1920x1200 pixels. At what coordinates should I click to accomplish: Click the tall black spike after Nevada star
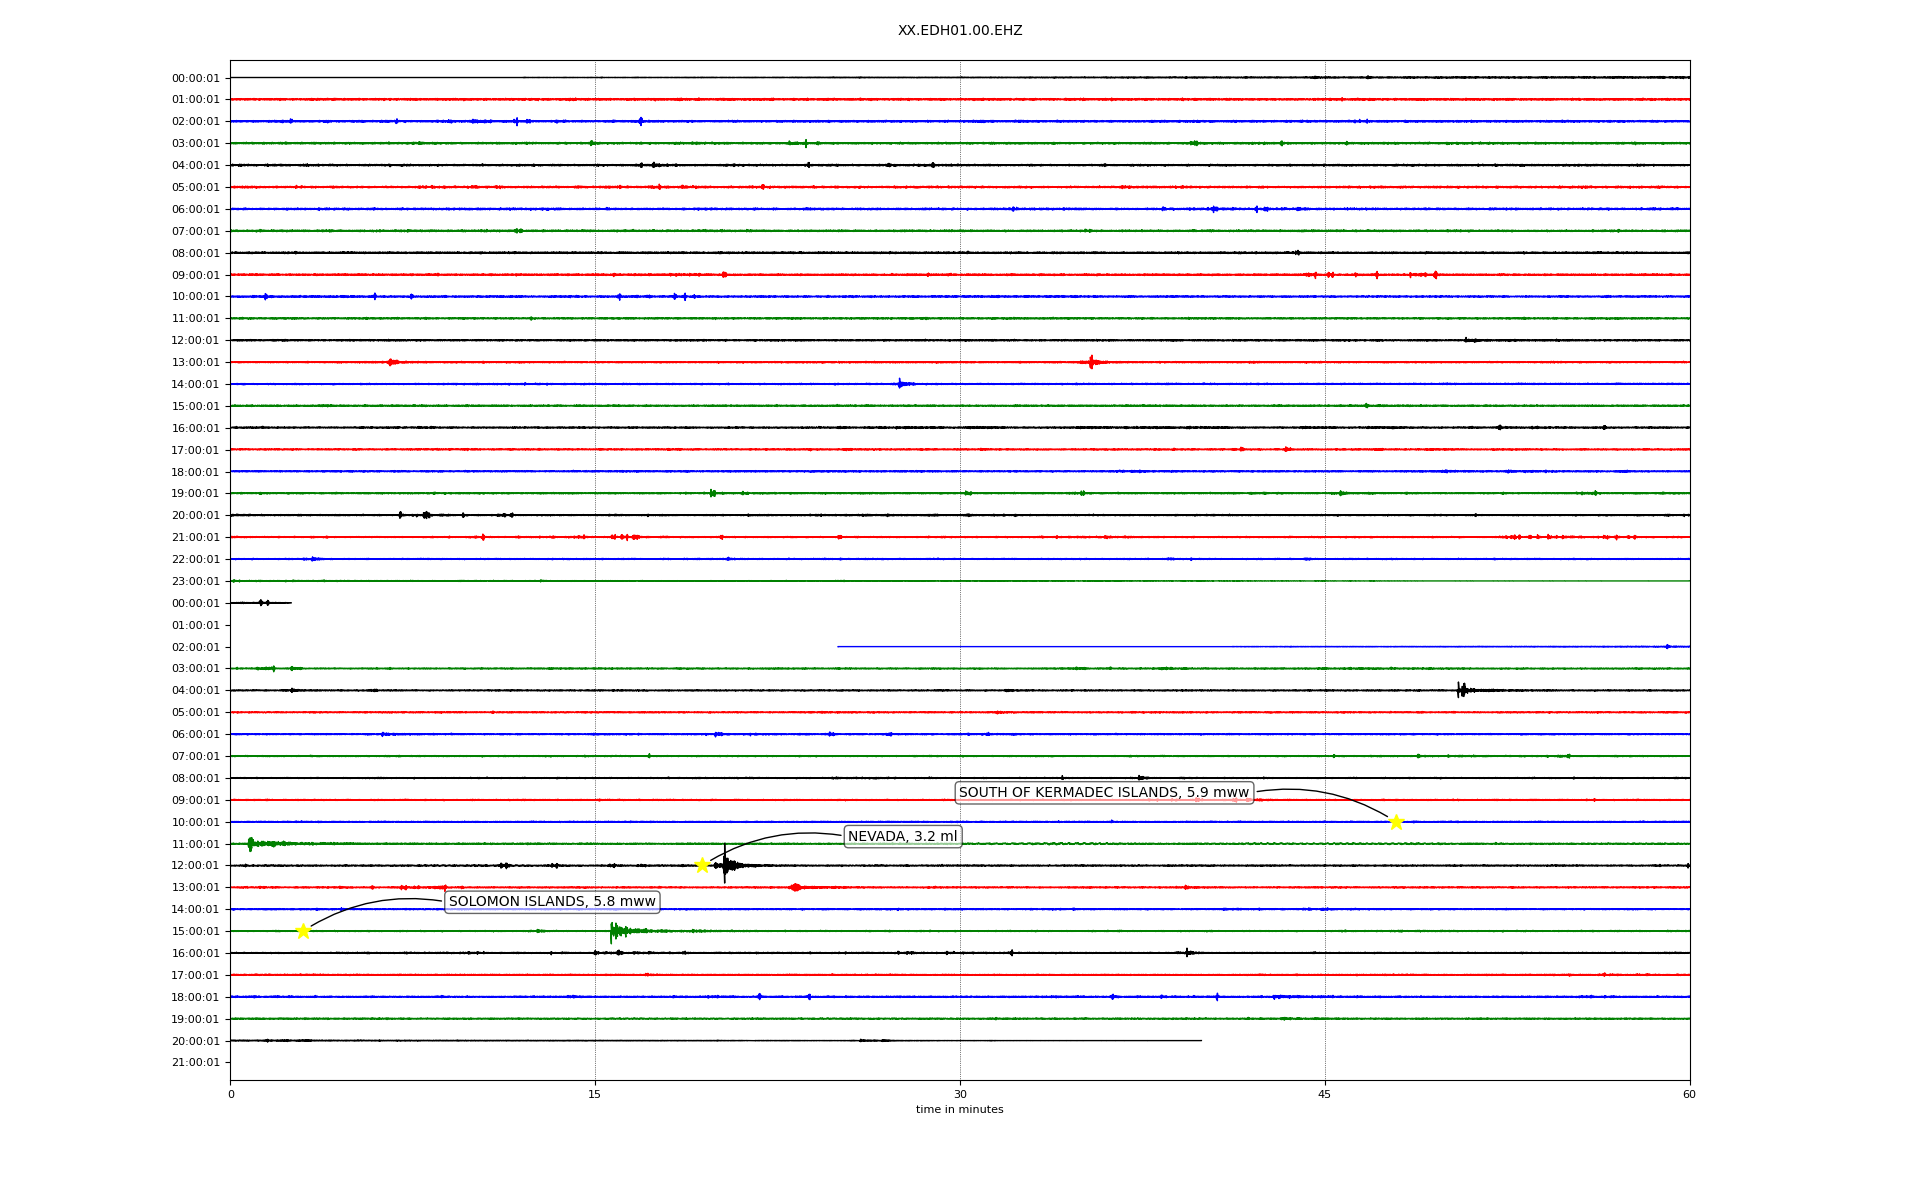725,864
